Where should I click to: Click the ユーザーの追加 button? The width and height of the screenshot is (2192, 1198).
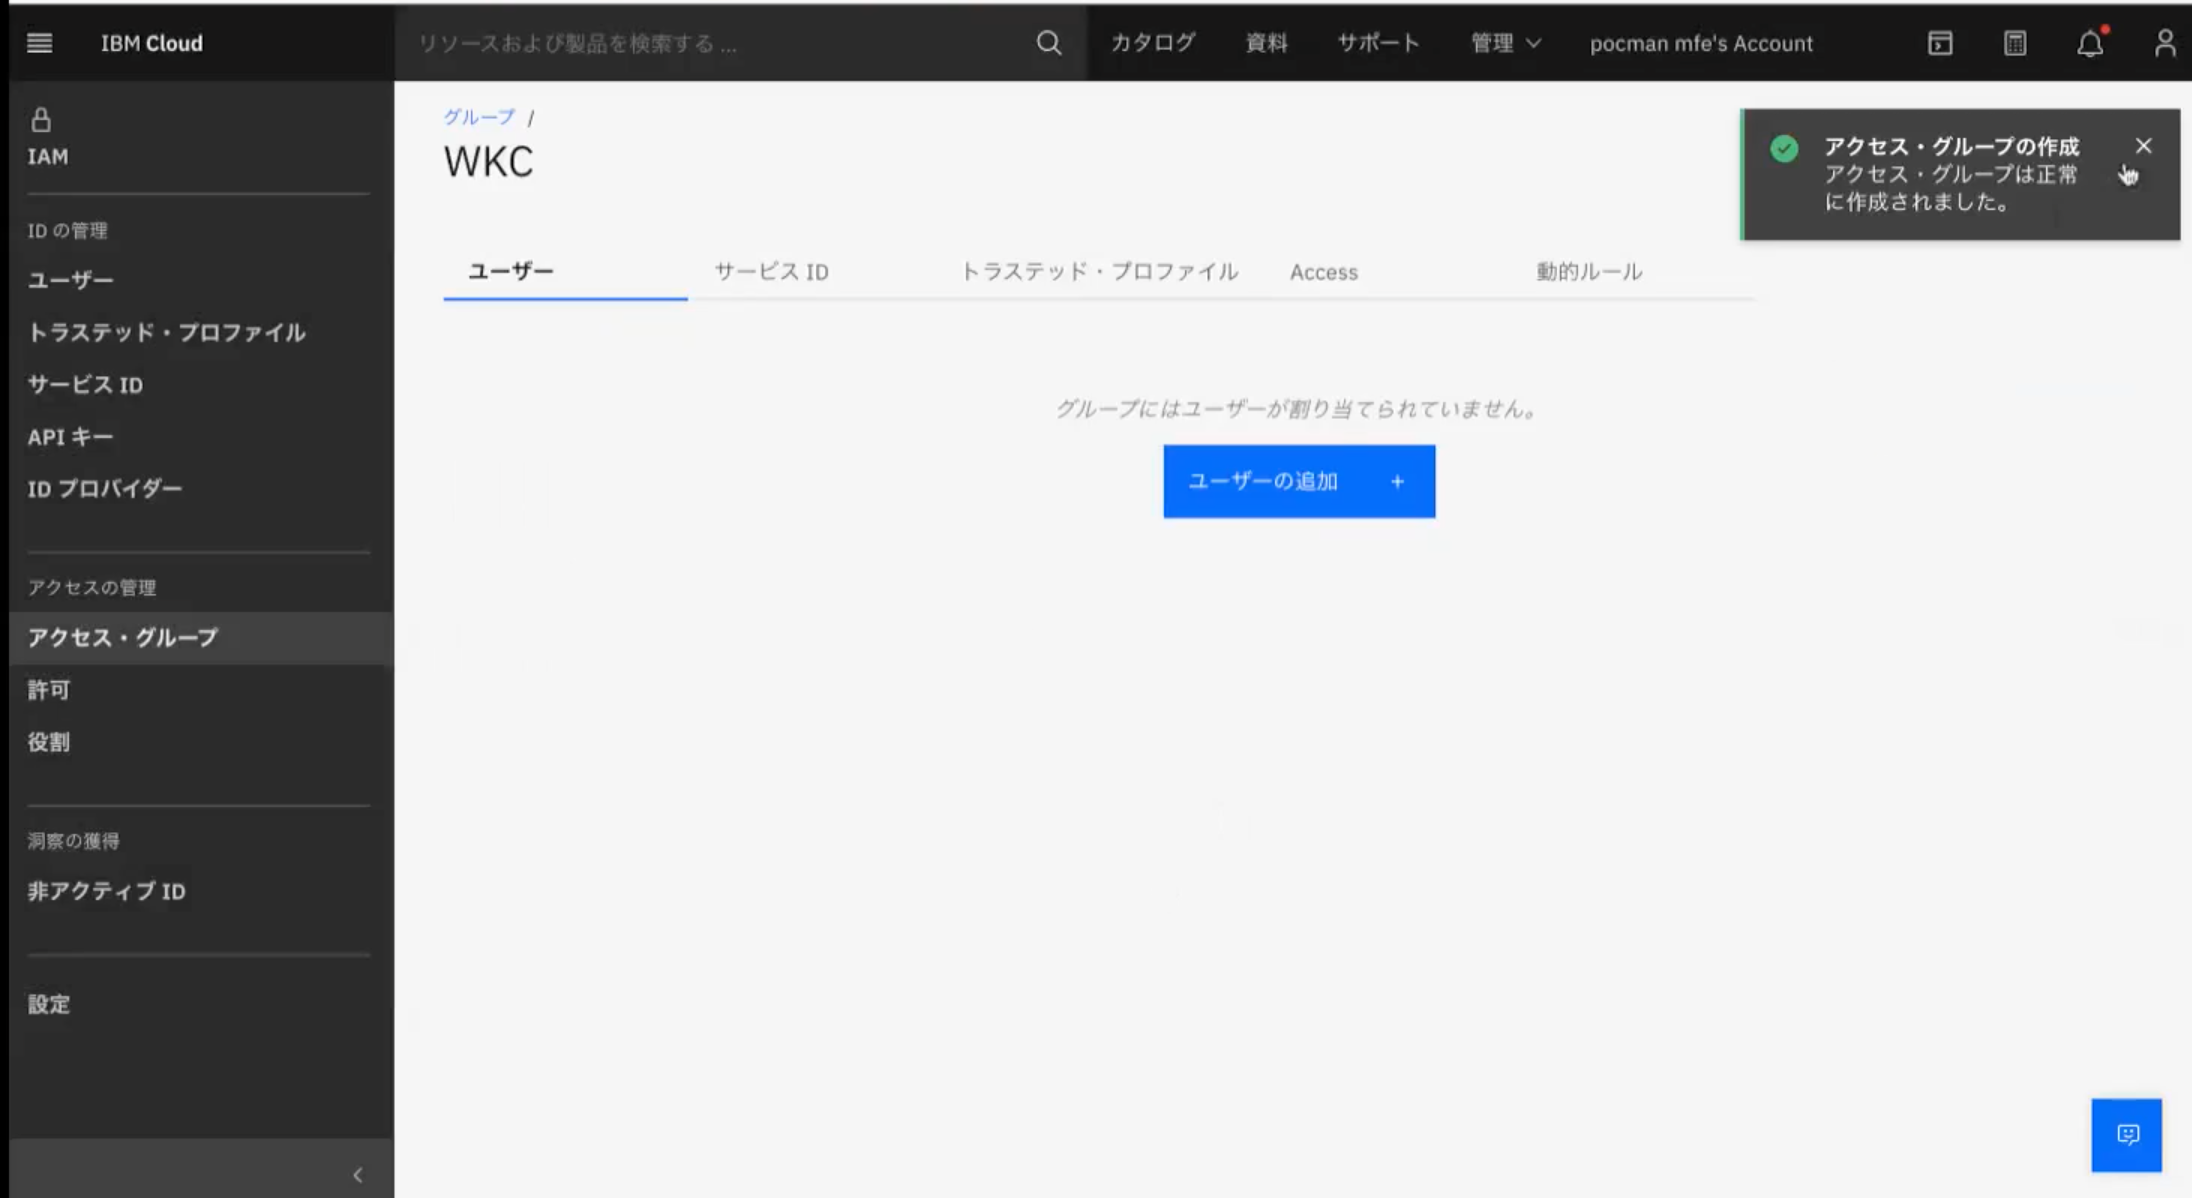click(1298, 481)
